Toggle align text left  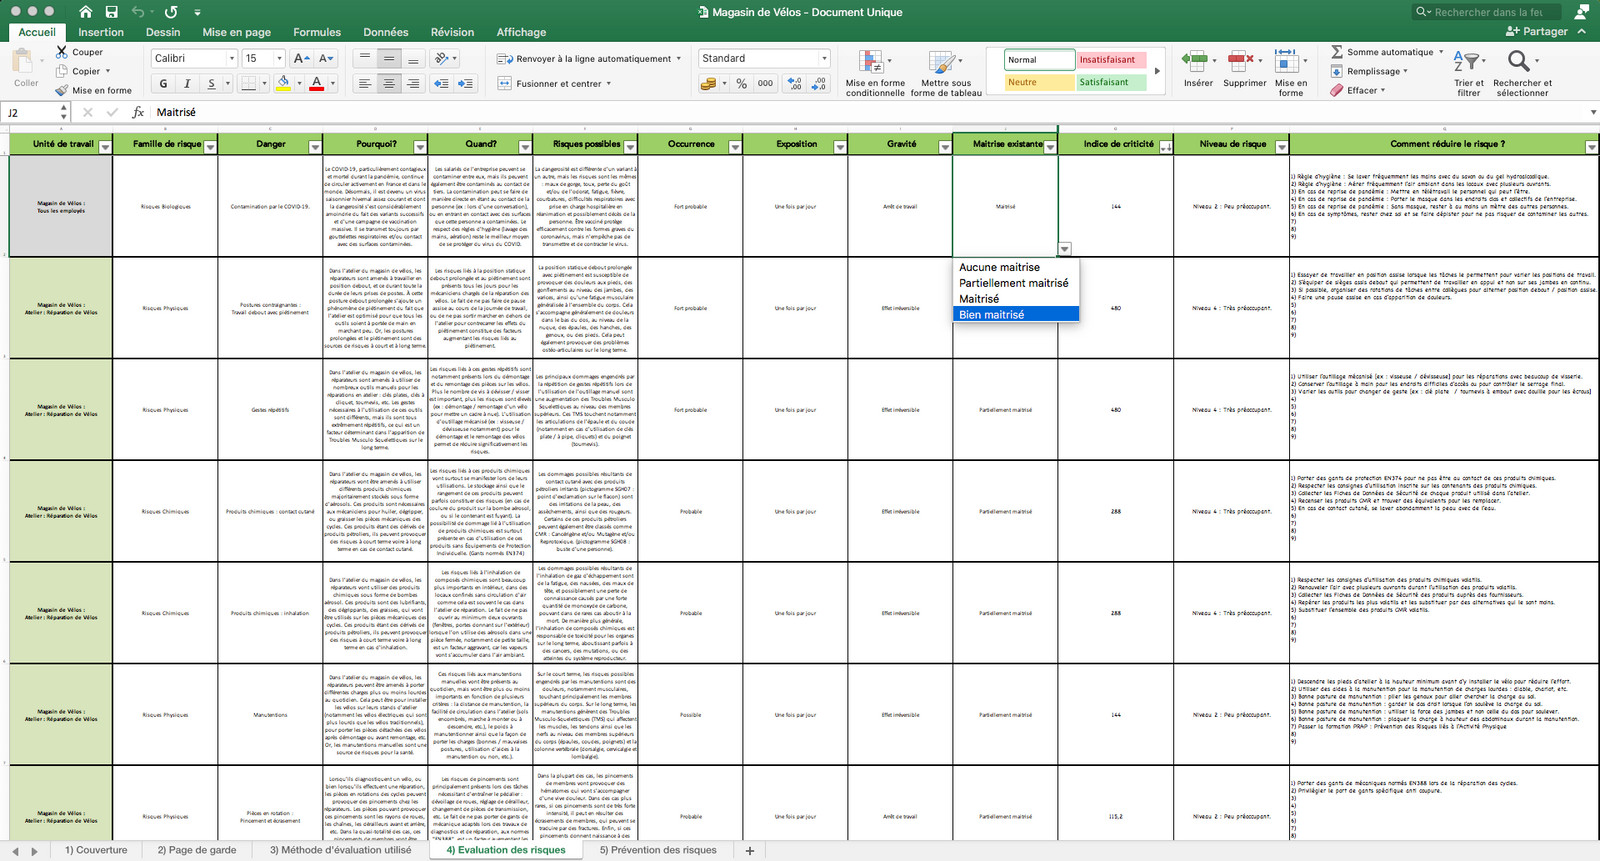point(365,84)
